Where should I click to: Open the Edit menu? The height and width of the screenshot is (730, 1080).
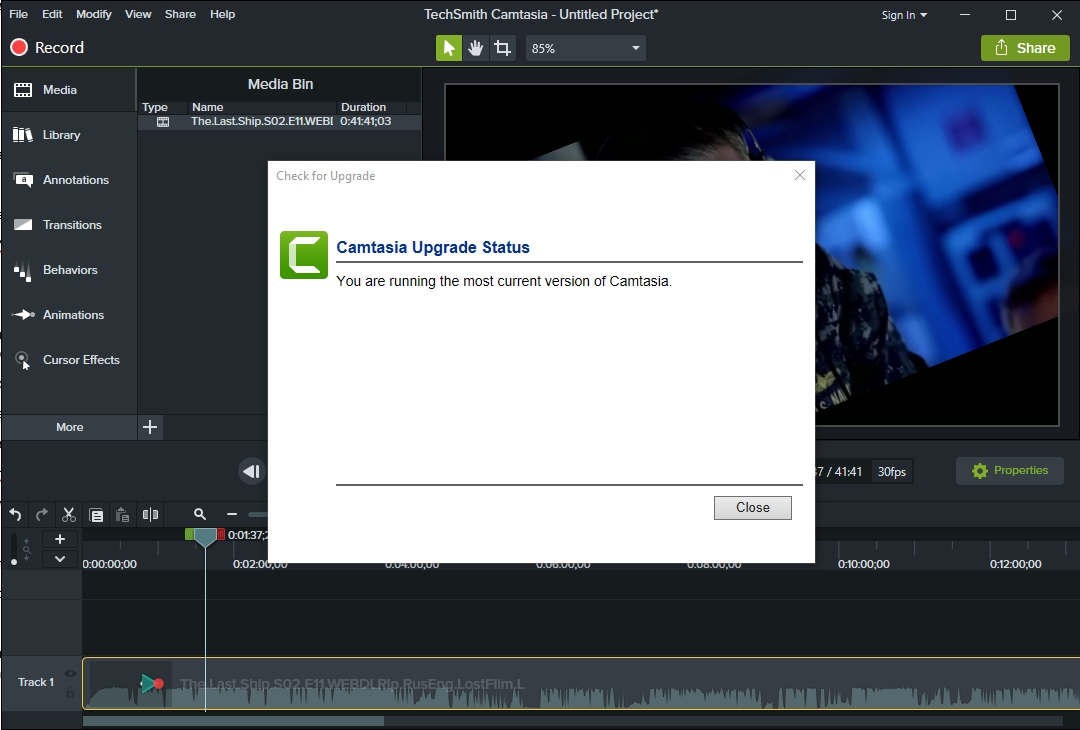[x=52, y=14]
